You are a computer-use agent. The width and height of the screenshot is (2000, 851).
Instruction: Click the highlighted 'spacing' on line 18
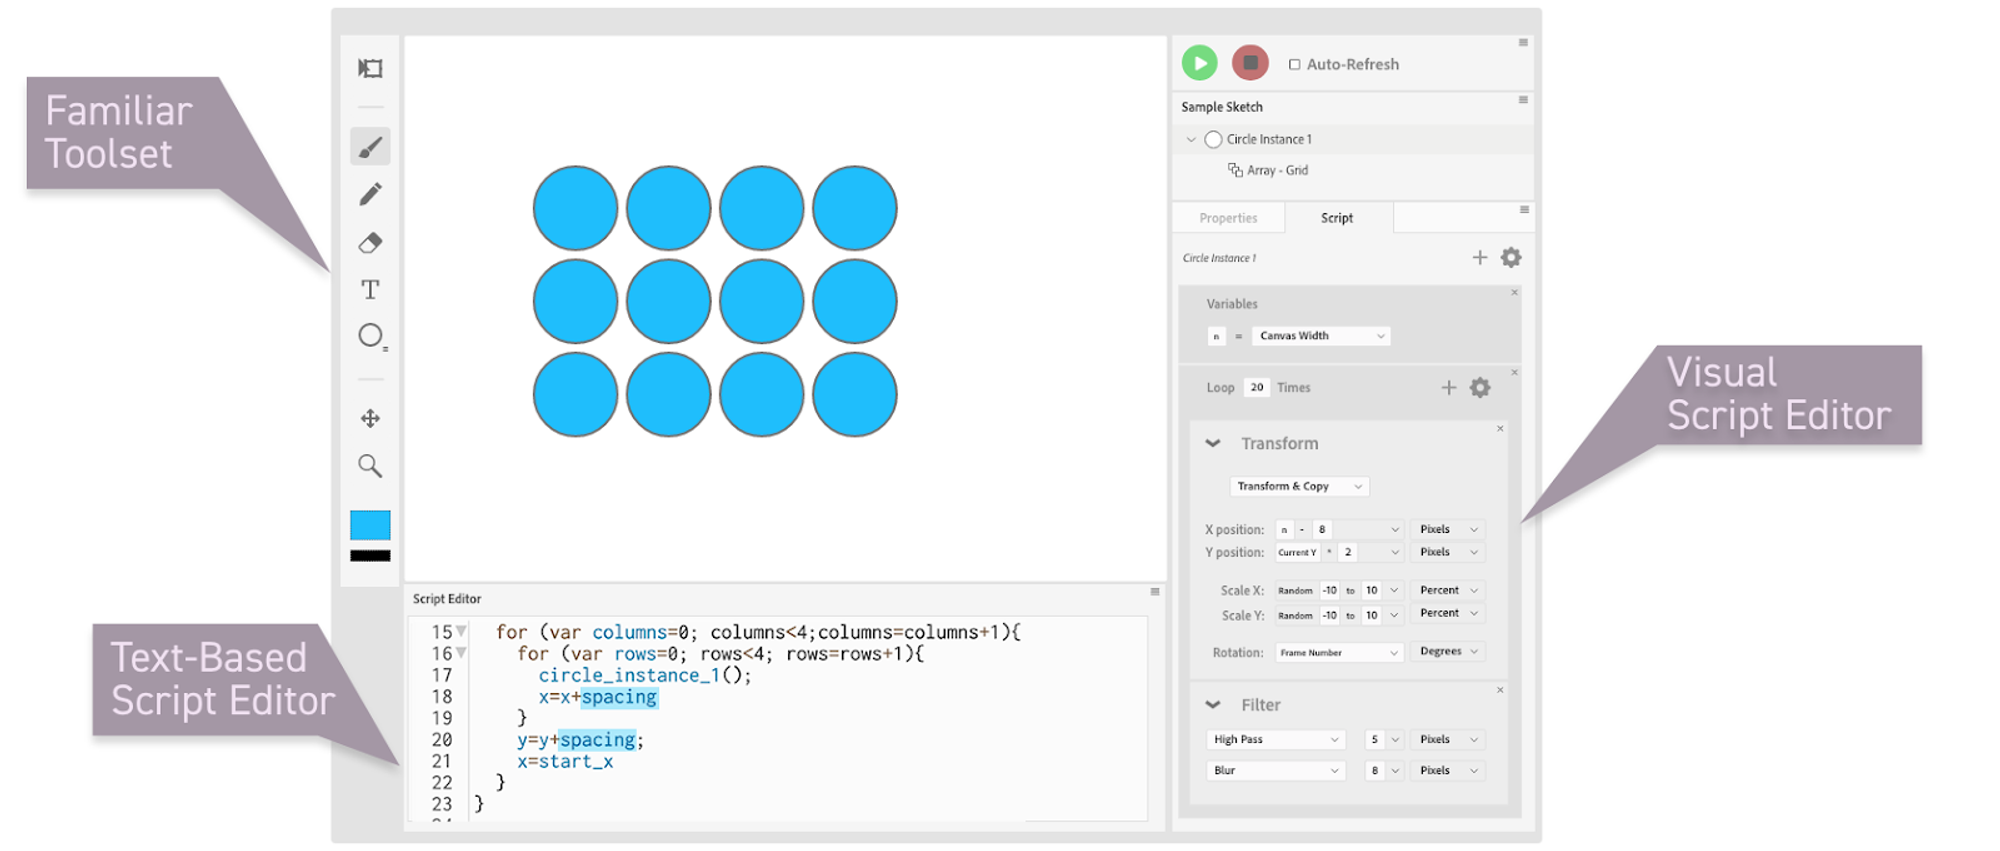pyautogui.click(x=619, y=698)
